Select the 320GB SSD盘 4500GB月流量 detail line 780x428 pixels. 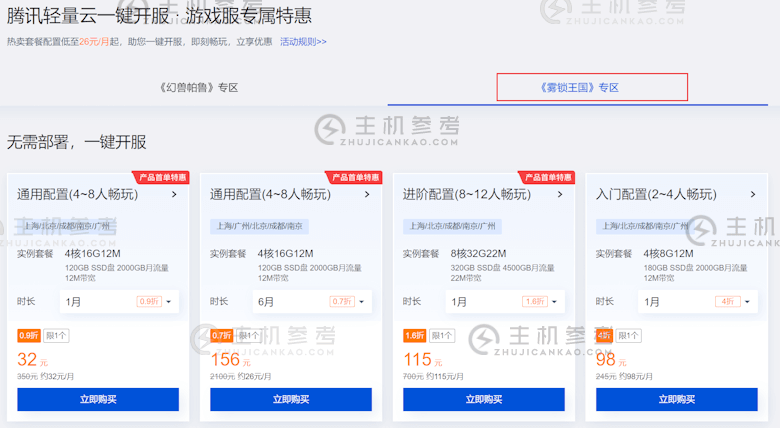pyautogui.click(x=502, y=268)
